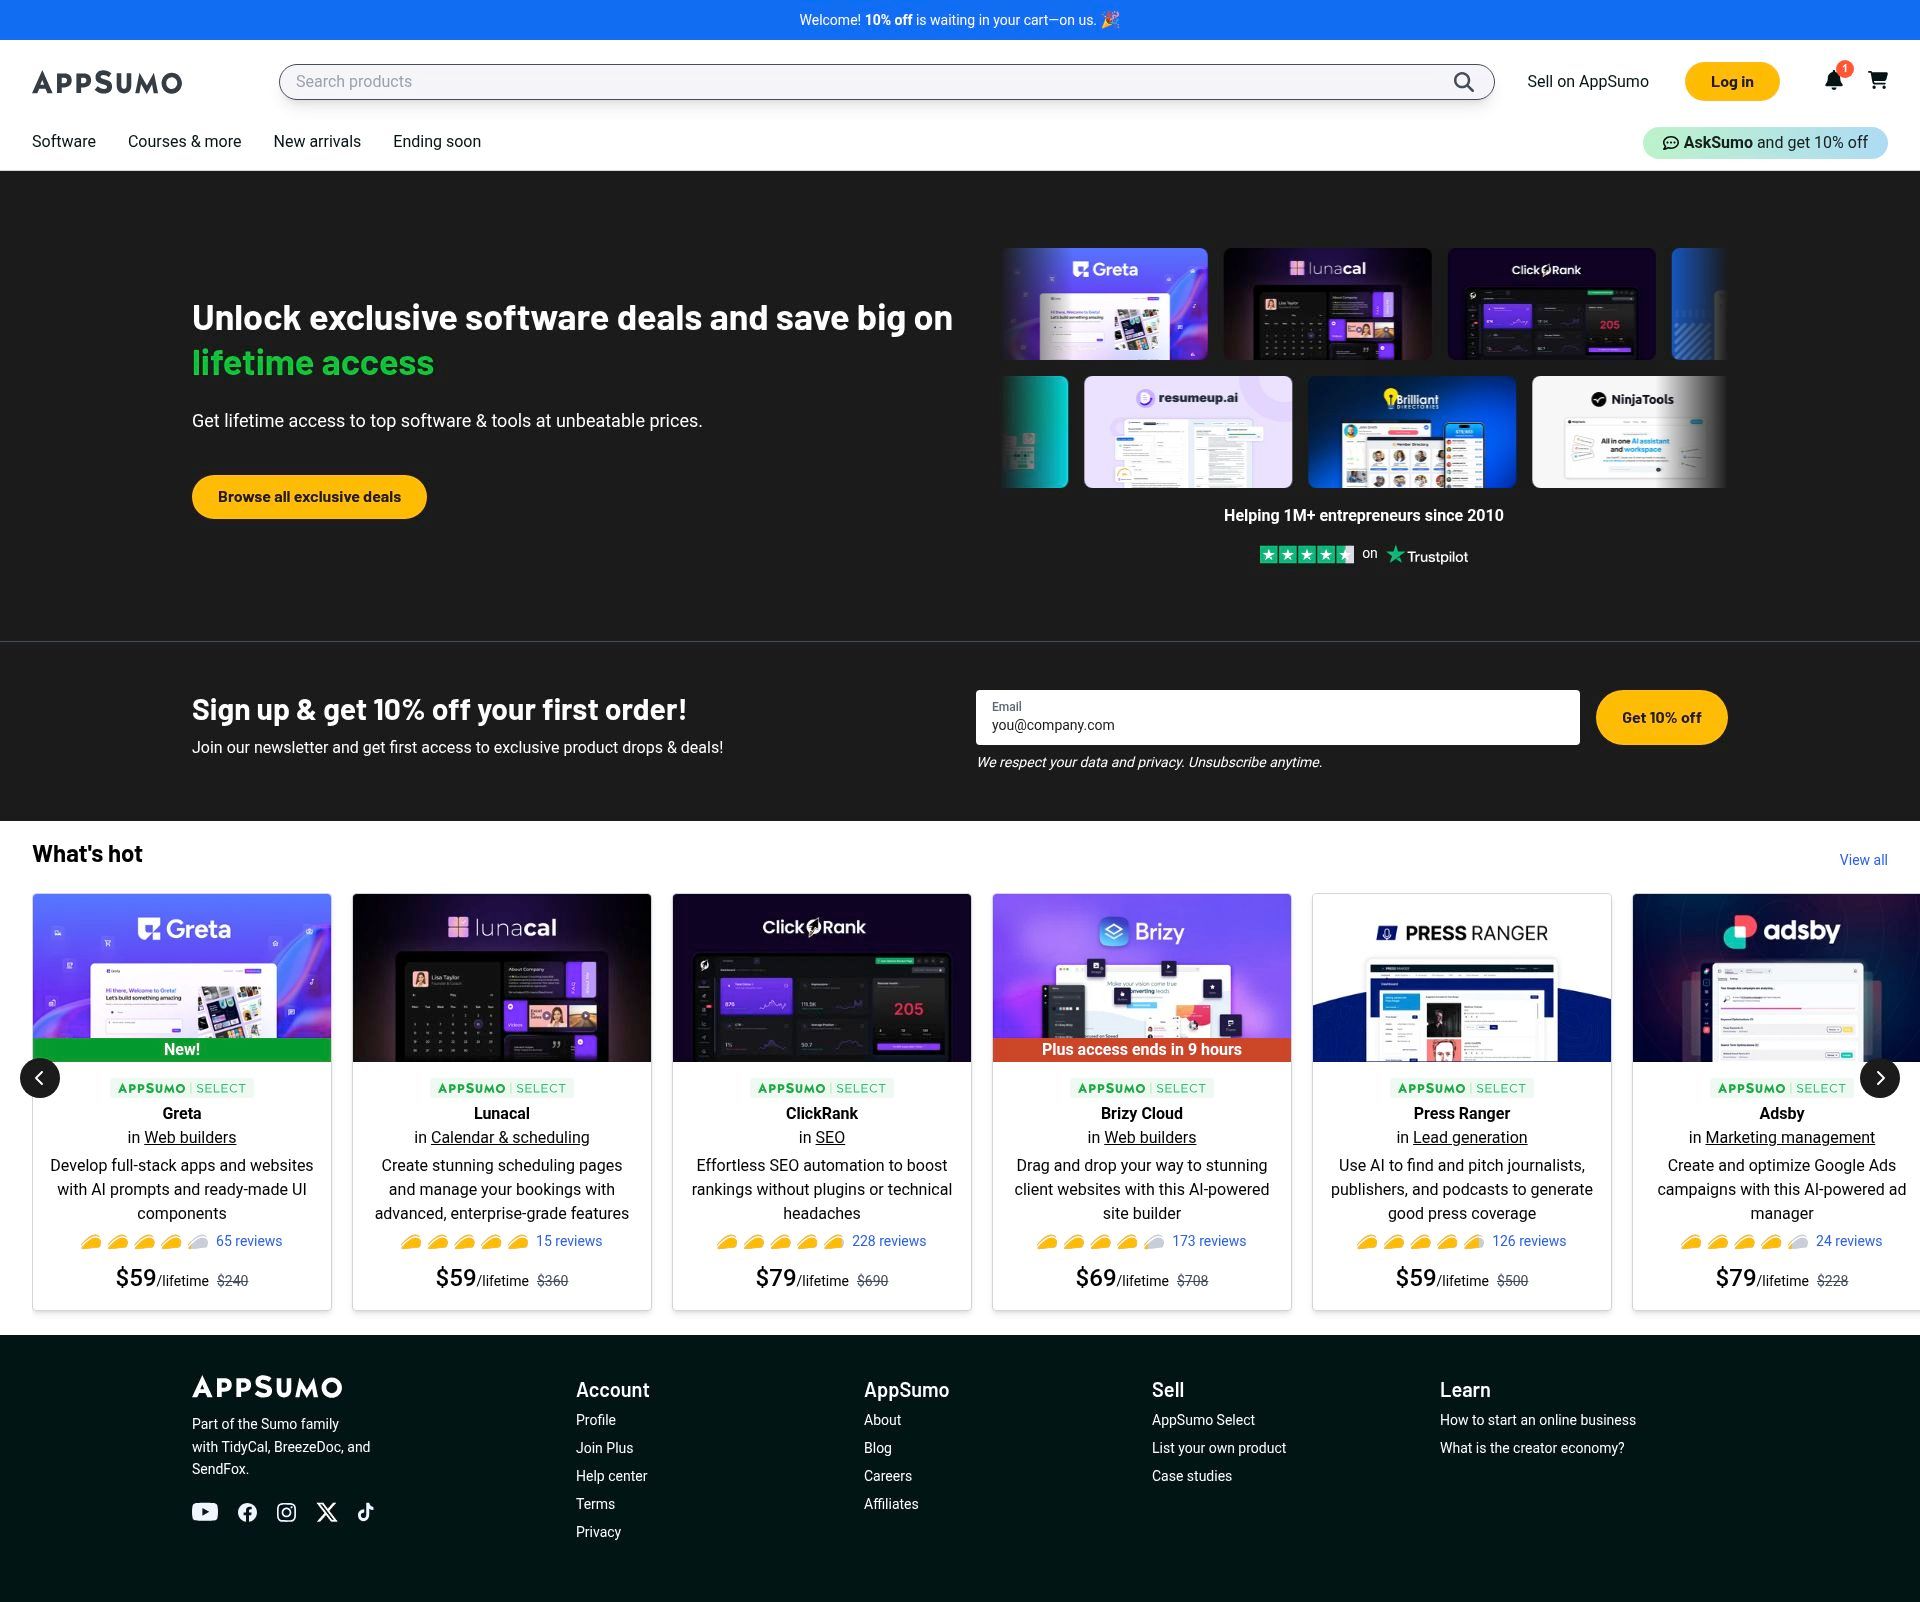Click Calendar & scheduling category link
Image resolution: width=1920 pixels, height=1602 pixels.
(510, 1137)
